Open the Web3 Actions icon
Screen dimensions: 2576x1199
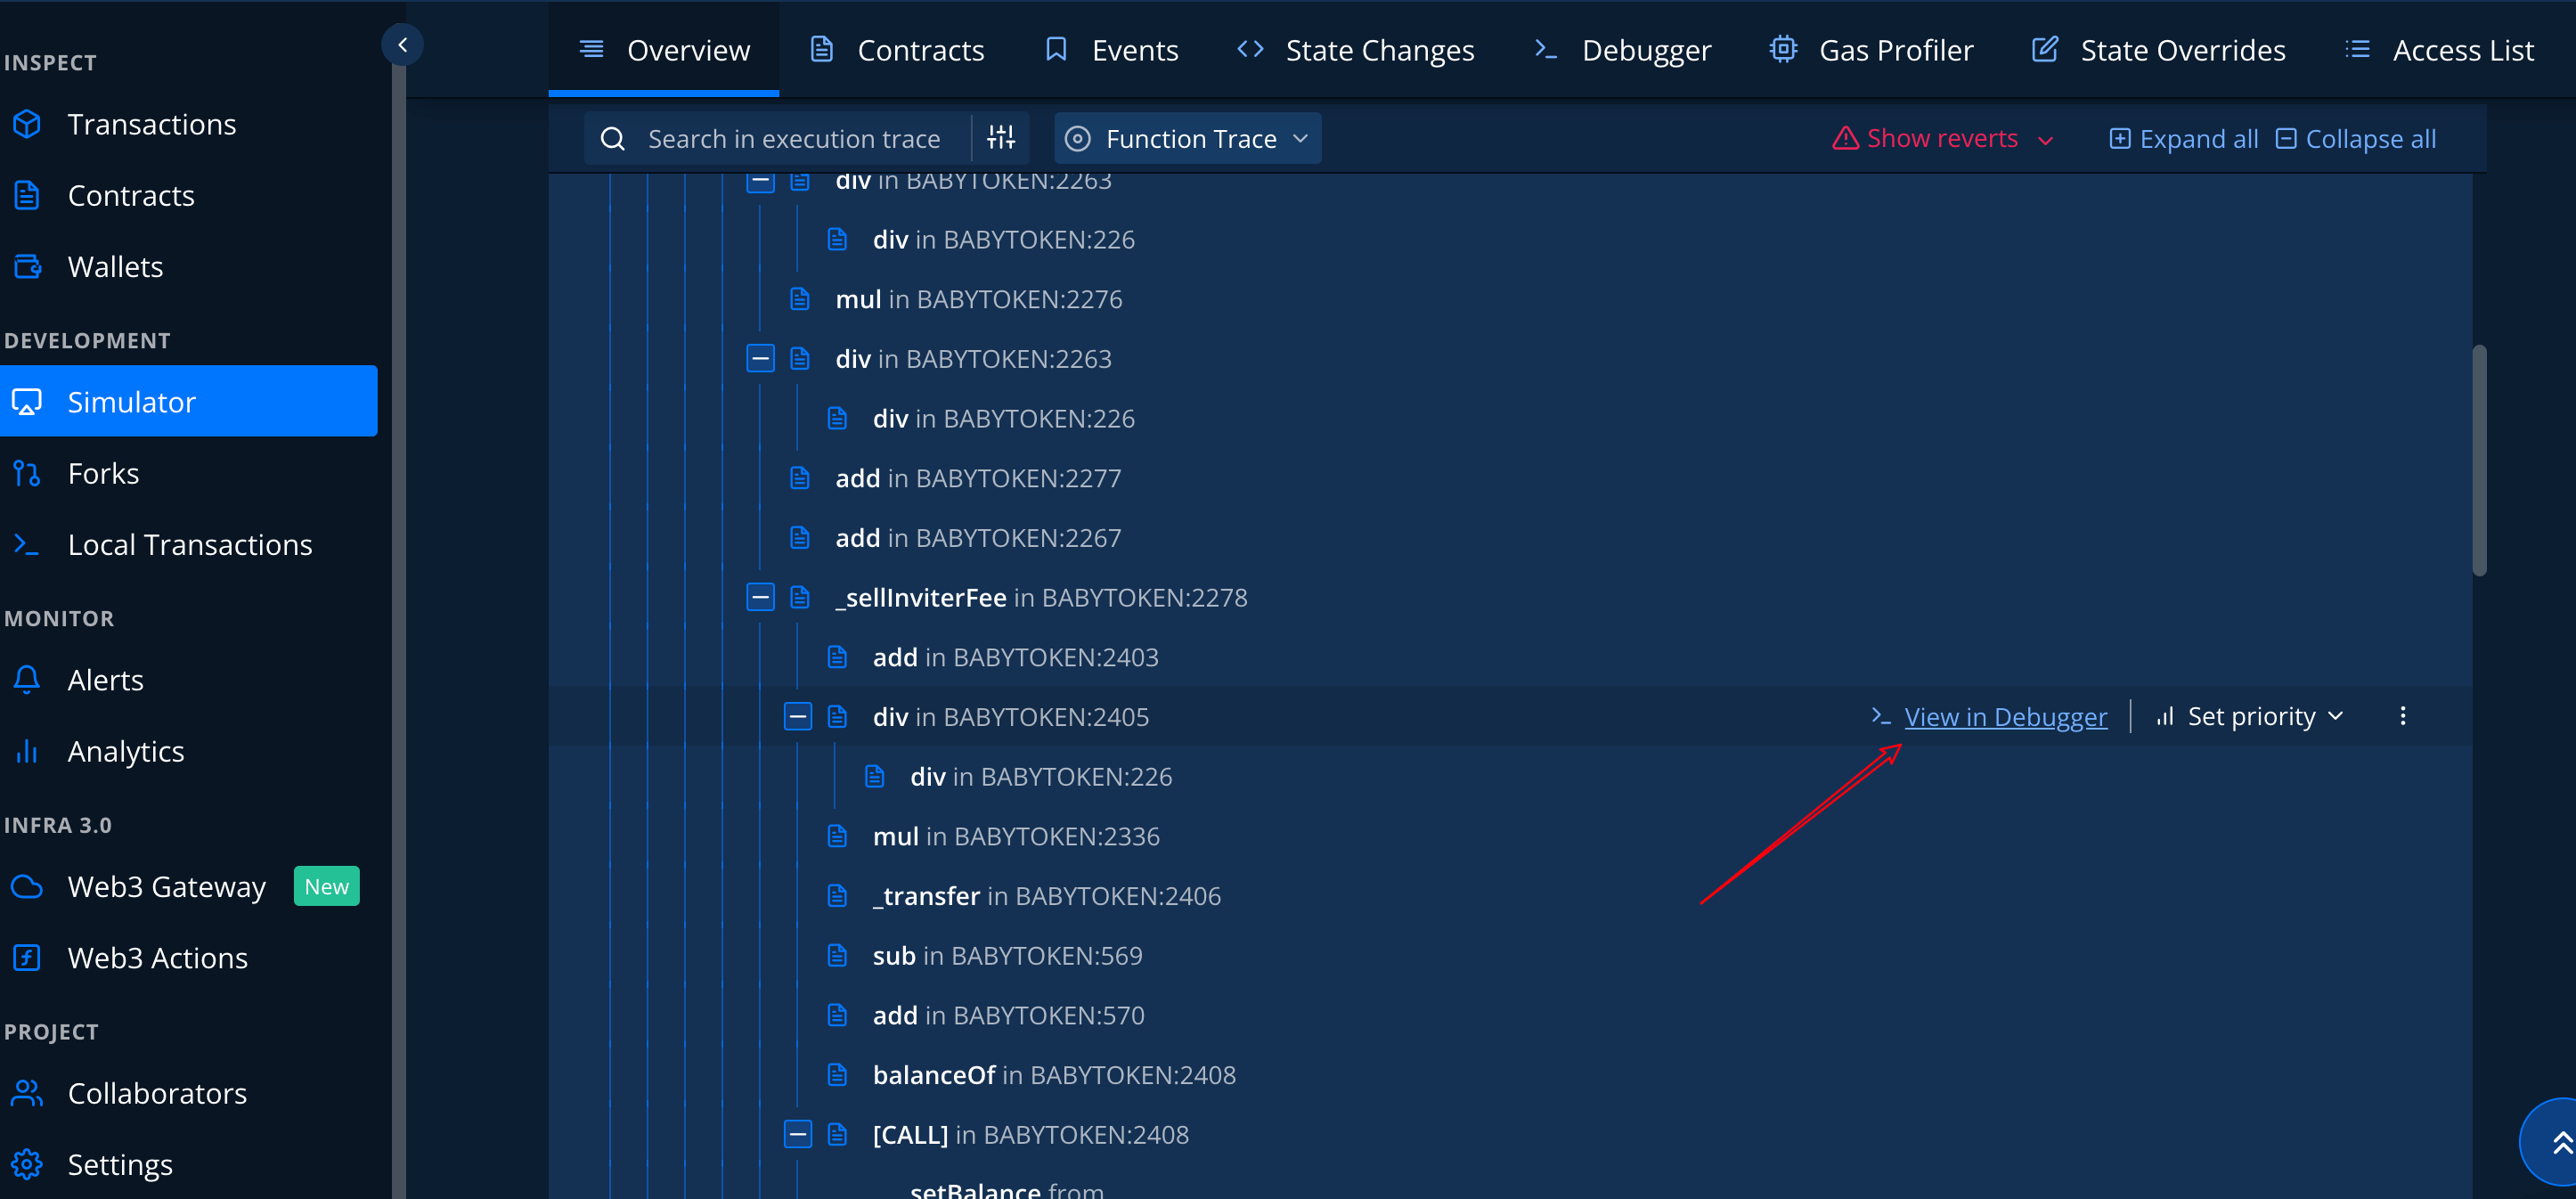(27, 958)
